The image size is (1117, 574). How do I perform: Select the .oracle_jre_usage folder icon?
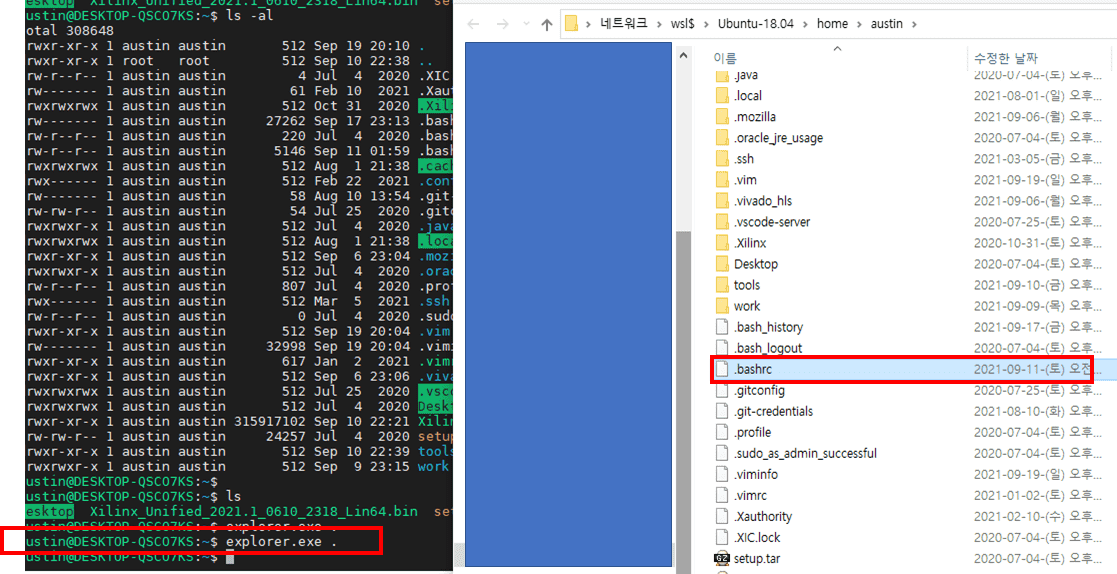[x=722, y=137]
